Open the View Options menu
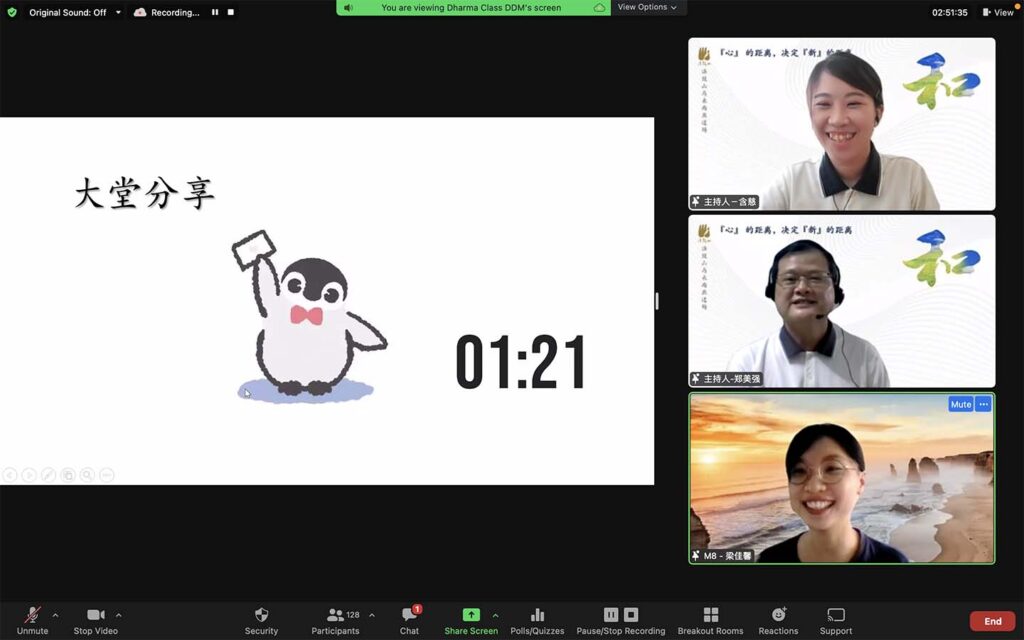The image size is (1024, 640). pos(646,7)
